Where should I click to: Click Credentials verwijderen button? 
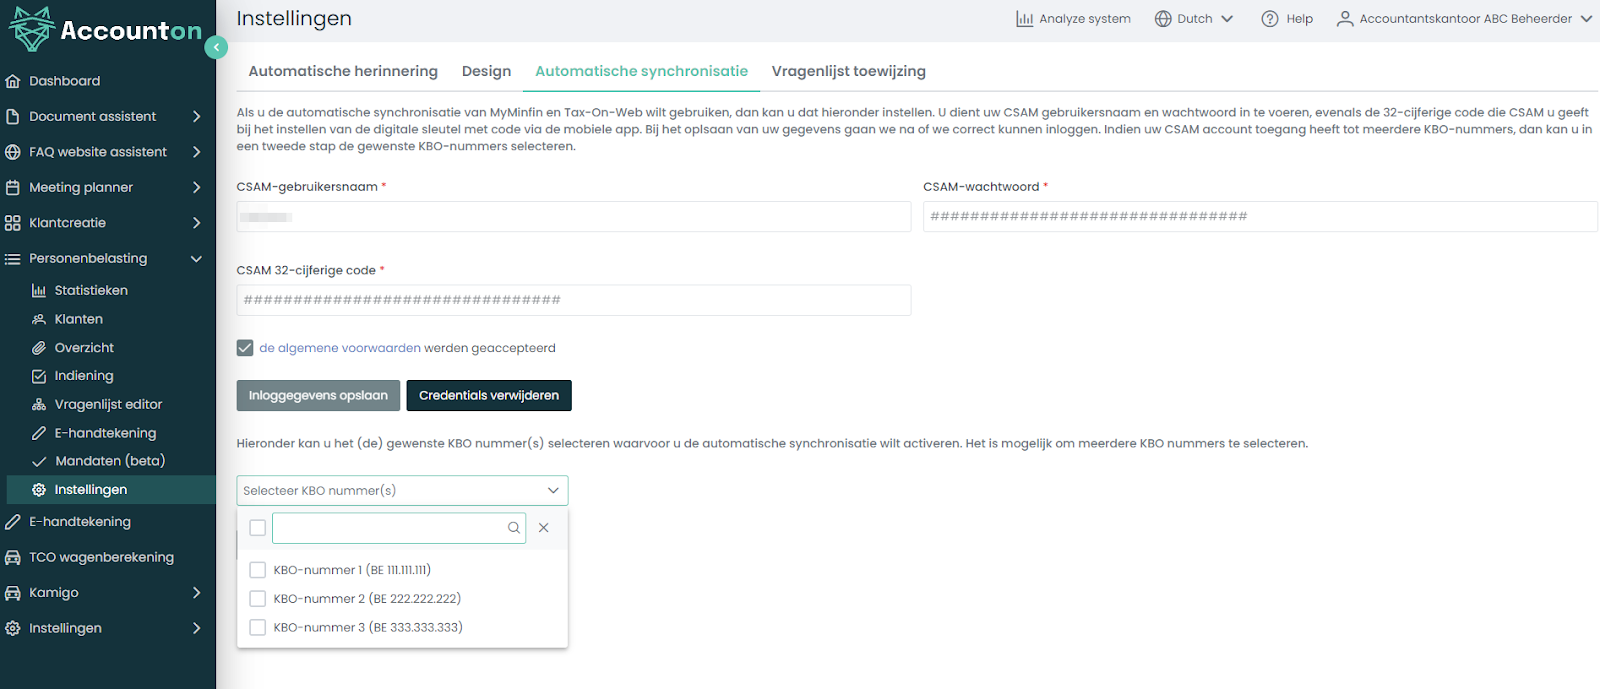[x=489, y=396]
